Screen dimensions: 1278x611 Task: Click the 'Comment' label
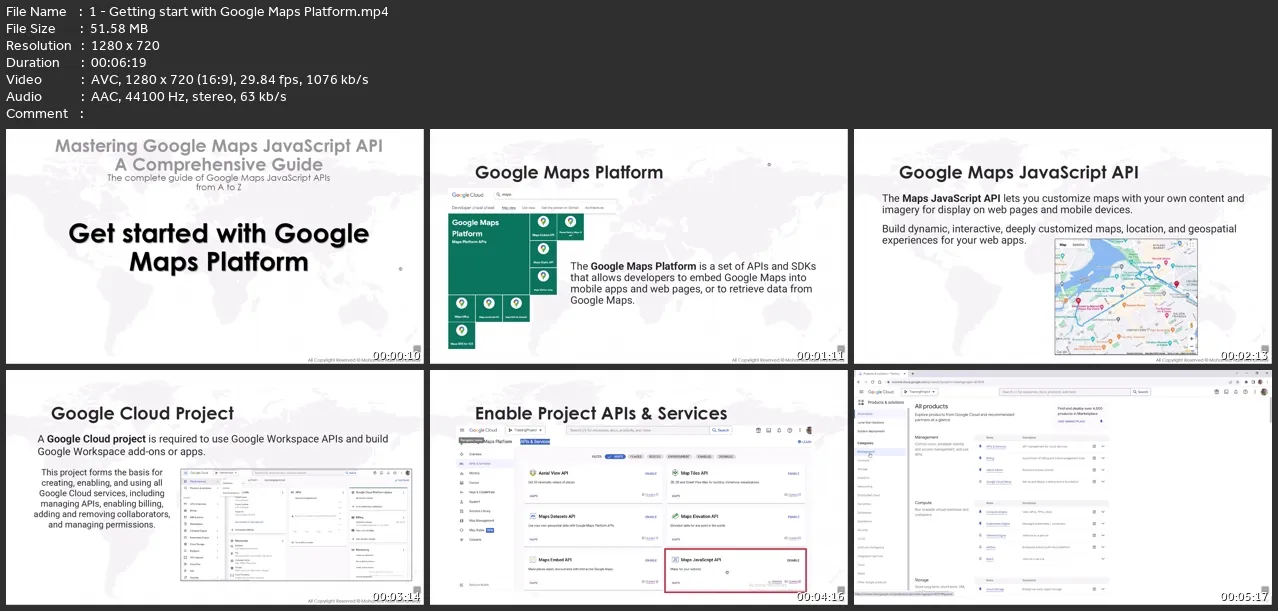(x=37, y=113)
